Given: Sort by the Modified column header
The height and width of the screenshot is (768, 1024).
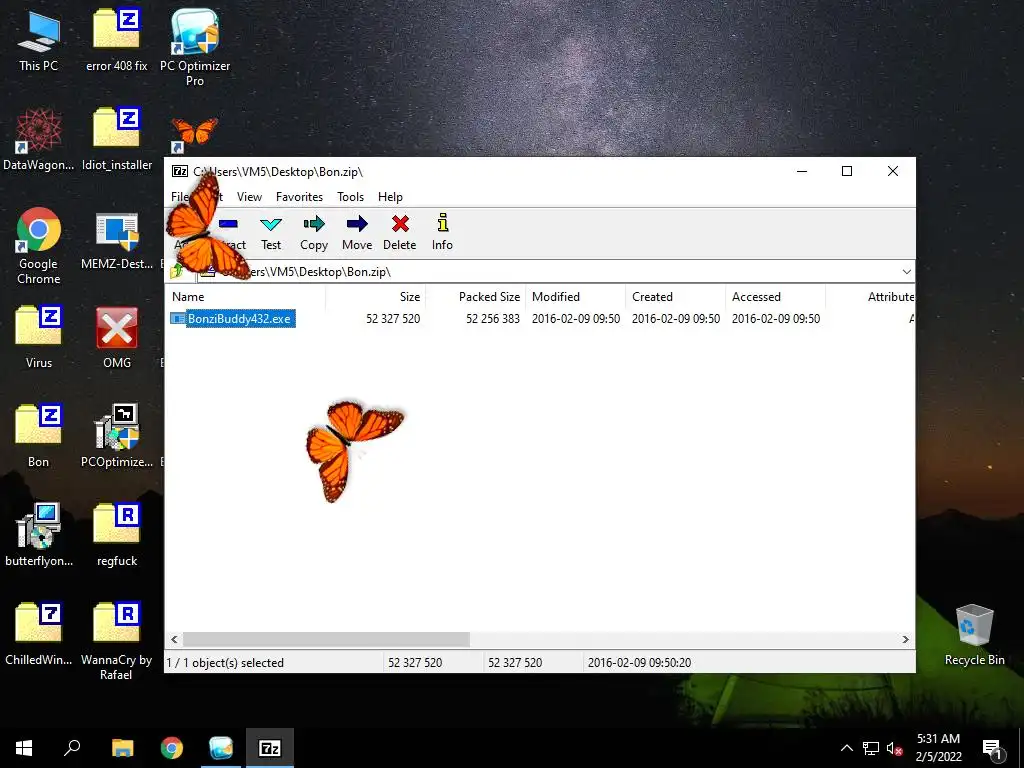Looking at the screenshot, I should coord(575,296).
